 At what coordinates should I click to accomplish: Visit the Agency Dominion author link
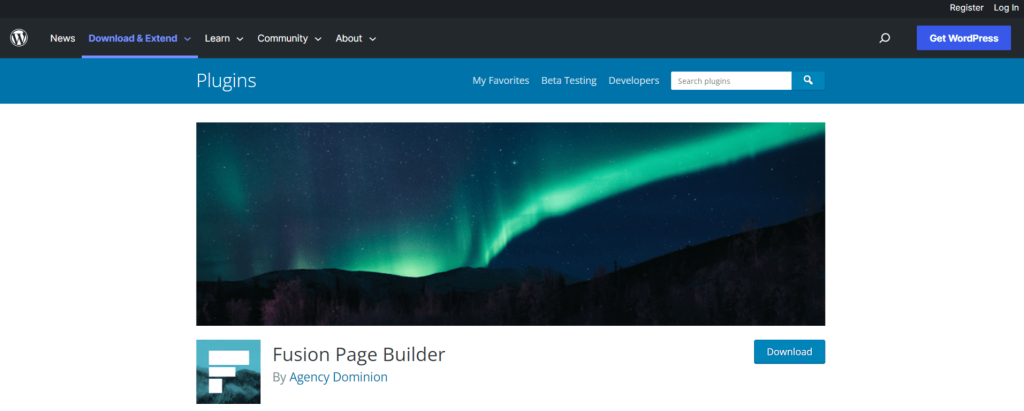pos(338,377)
